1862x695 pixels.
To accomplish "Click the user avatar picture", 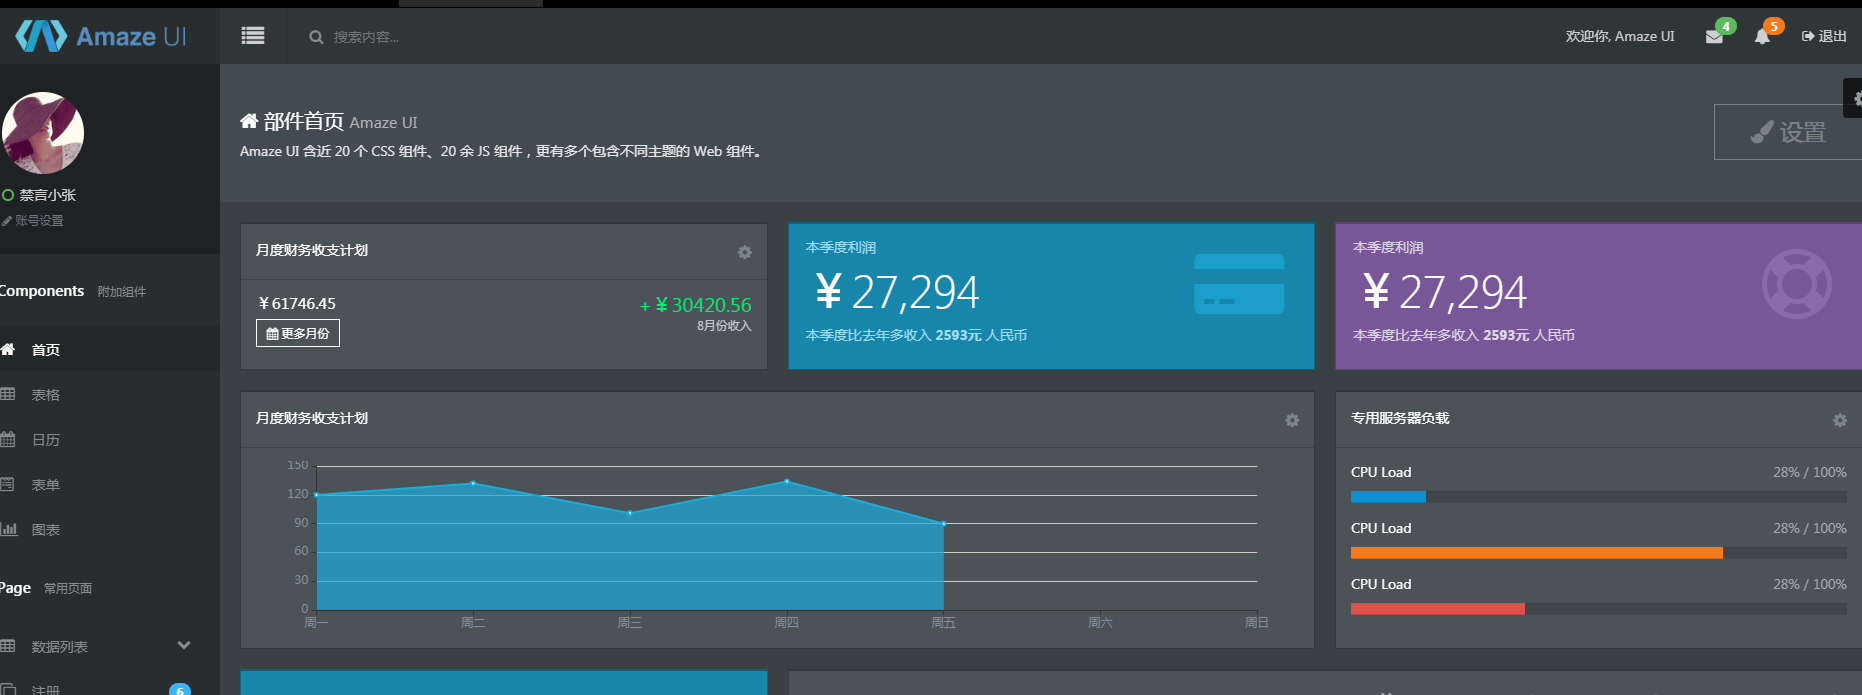I will point(43,133).
